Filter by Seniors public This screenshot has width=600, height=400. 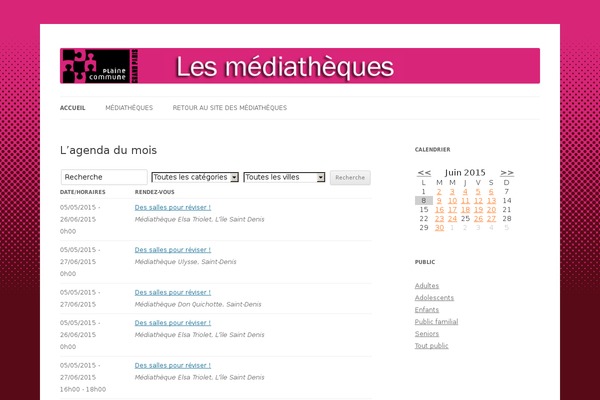(427, 334)
